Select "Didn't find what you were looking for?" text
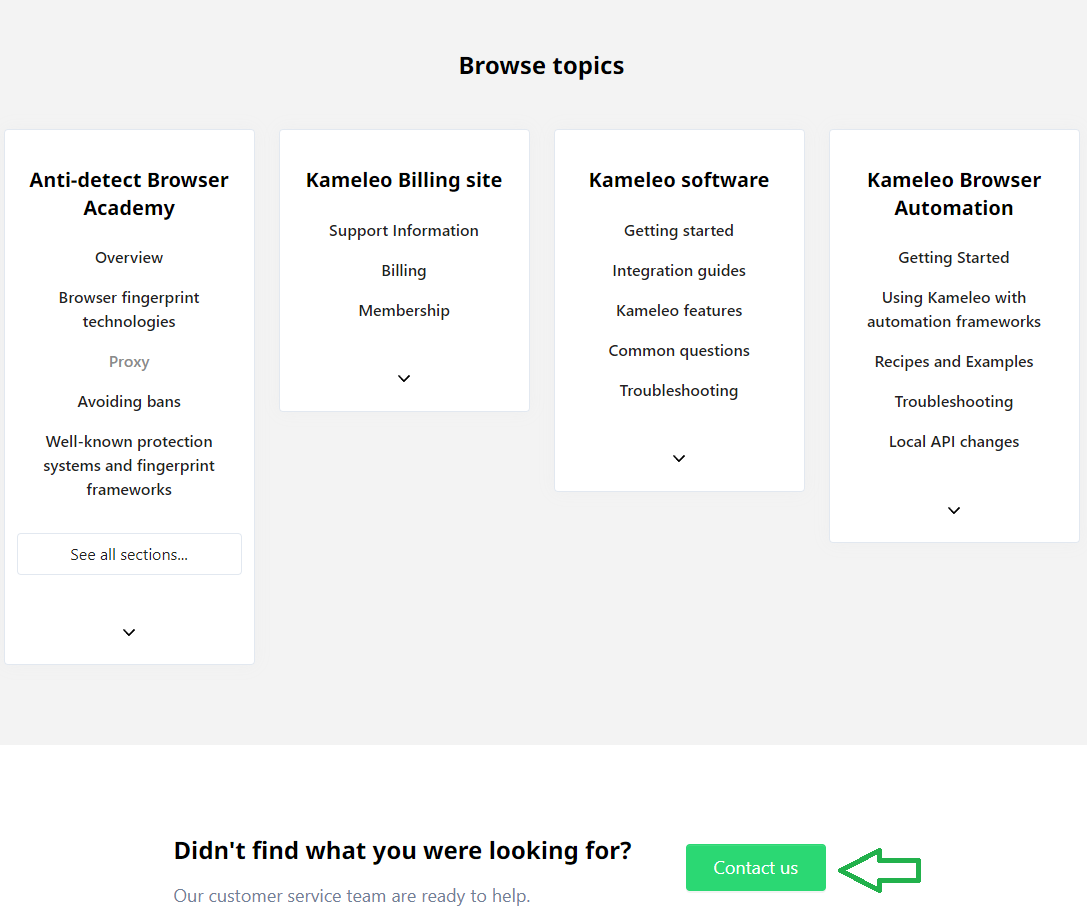Screen dimensions: 1087x909 pyautogui.click(x=403, y=851)
